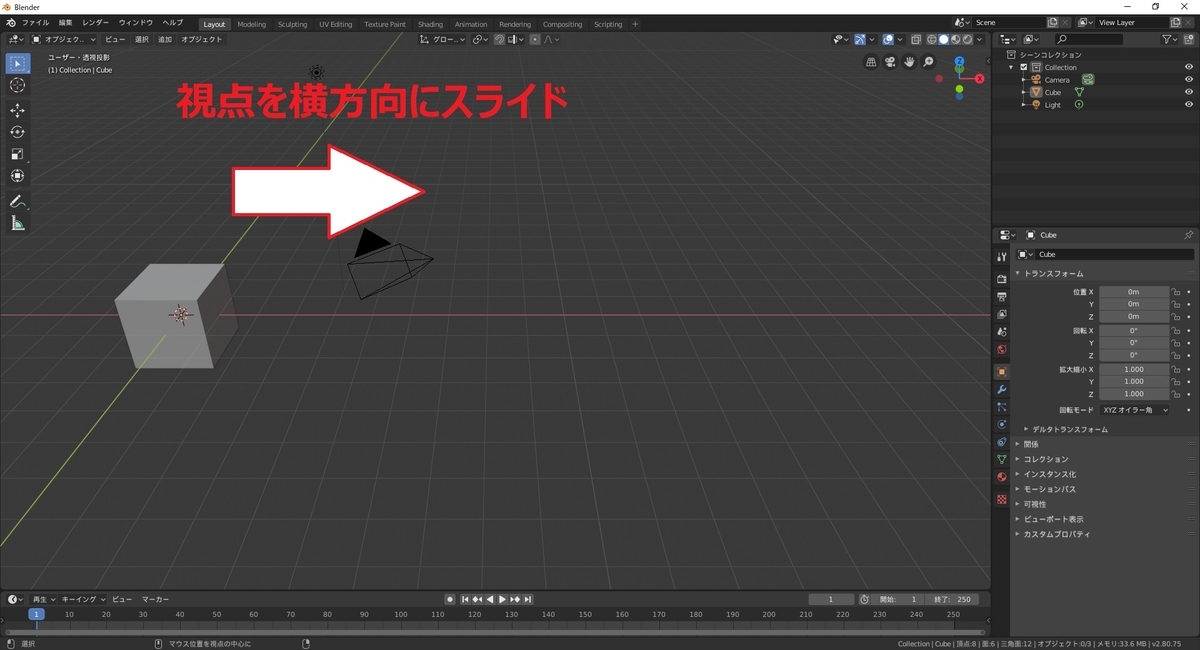Open the Tool properties tab
This screenshot has width=1200, height=650.
pyautogui.click(x=1001, y=257)
